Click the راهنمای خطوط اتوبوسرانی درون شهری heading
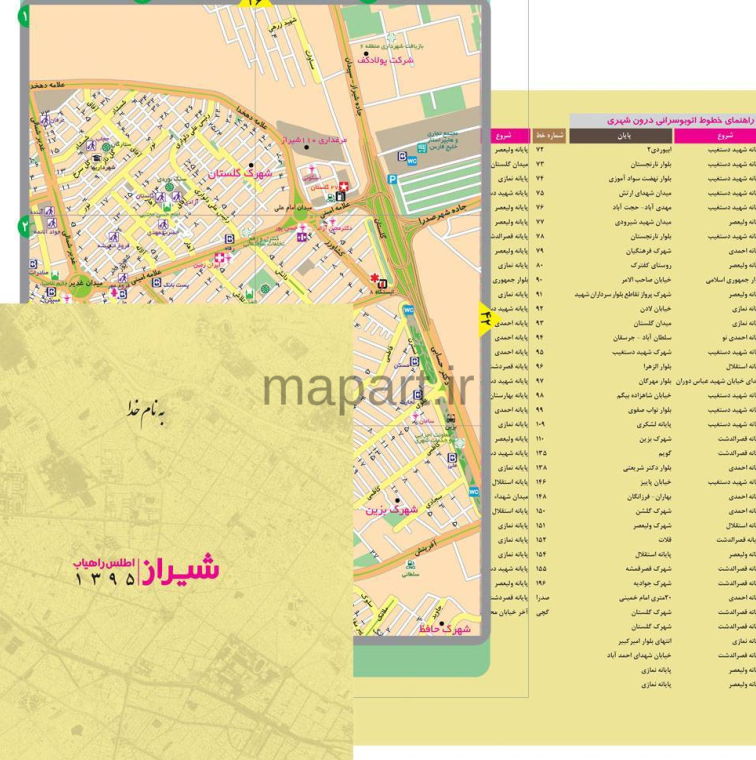 pyautogui.click(x=681, y=120)
